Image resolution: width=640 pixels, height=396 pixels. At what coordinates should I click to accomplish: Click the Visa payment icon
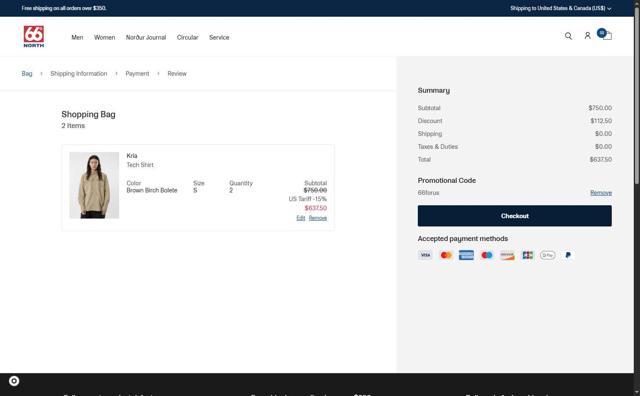click(x=425, y=255)
